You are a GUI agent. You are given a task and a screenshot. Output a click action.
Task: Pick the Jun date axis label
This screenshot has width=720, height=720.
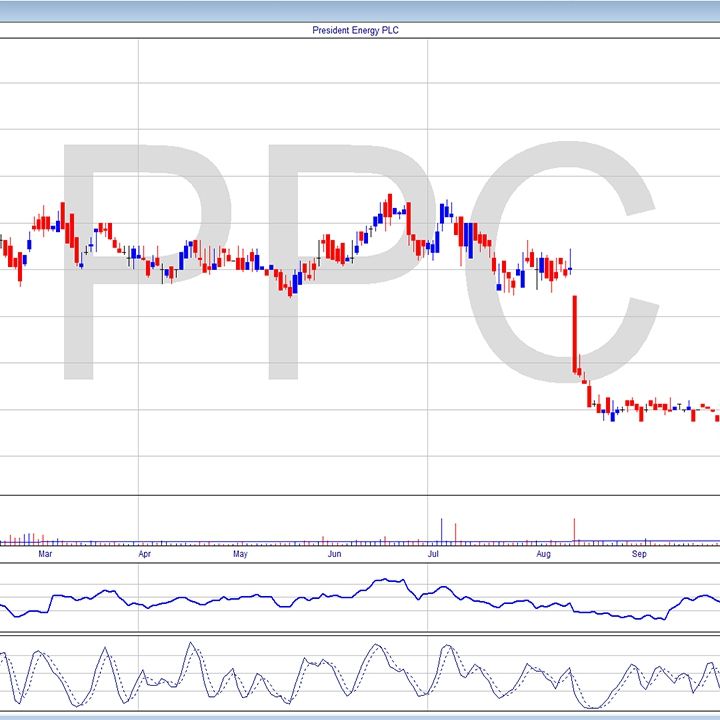point(334,553)
